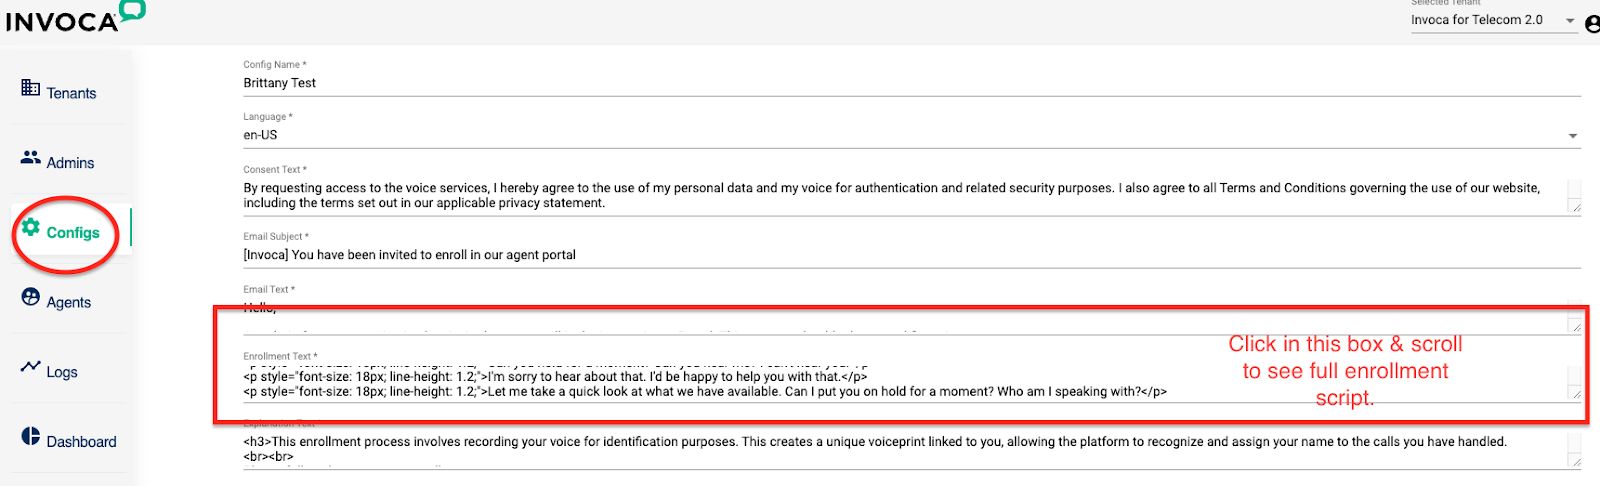Image resolution: width=1600 pixels, height=486 pixels.
Task: Click the Logs trend-line icon
Action: (x=30, y=366)
